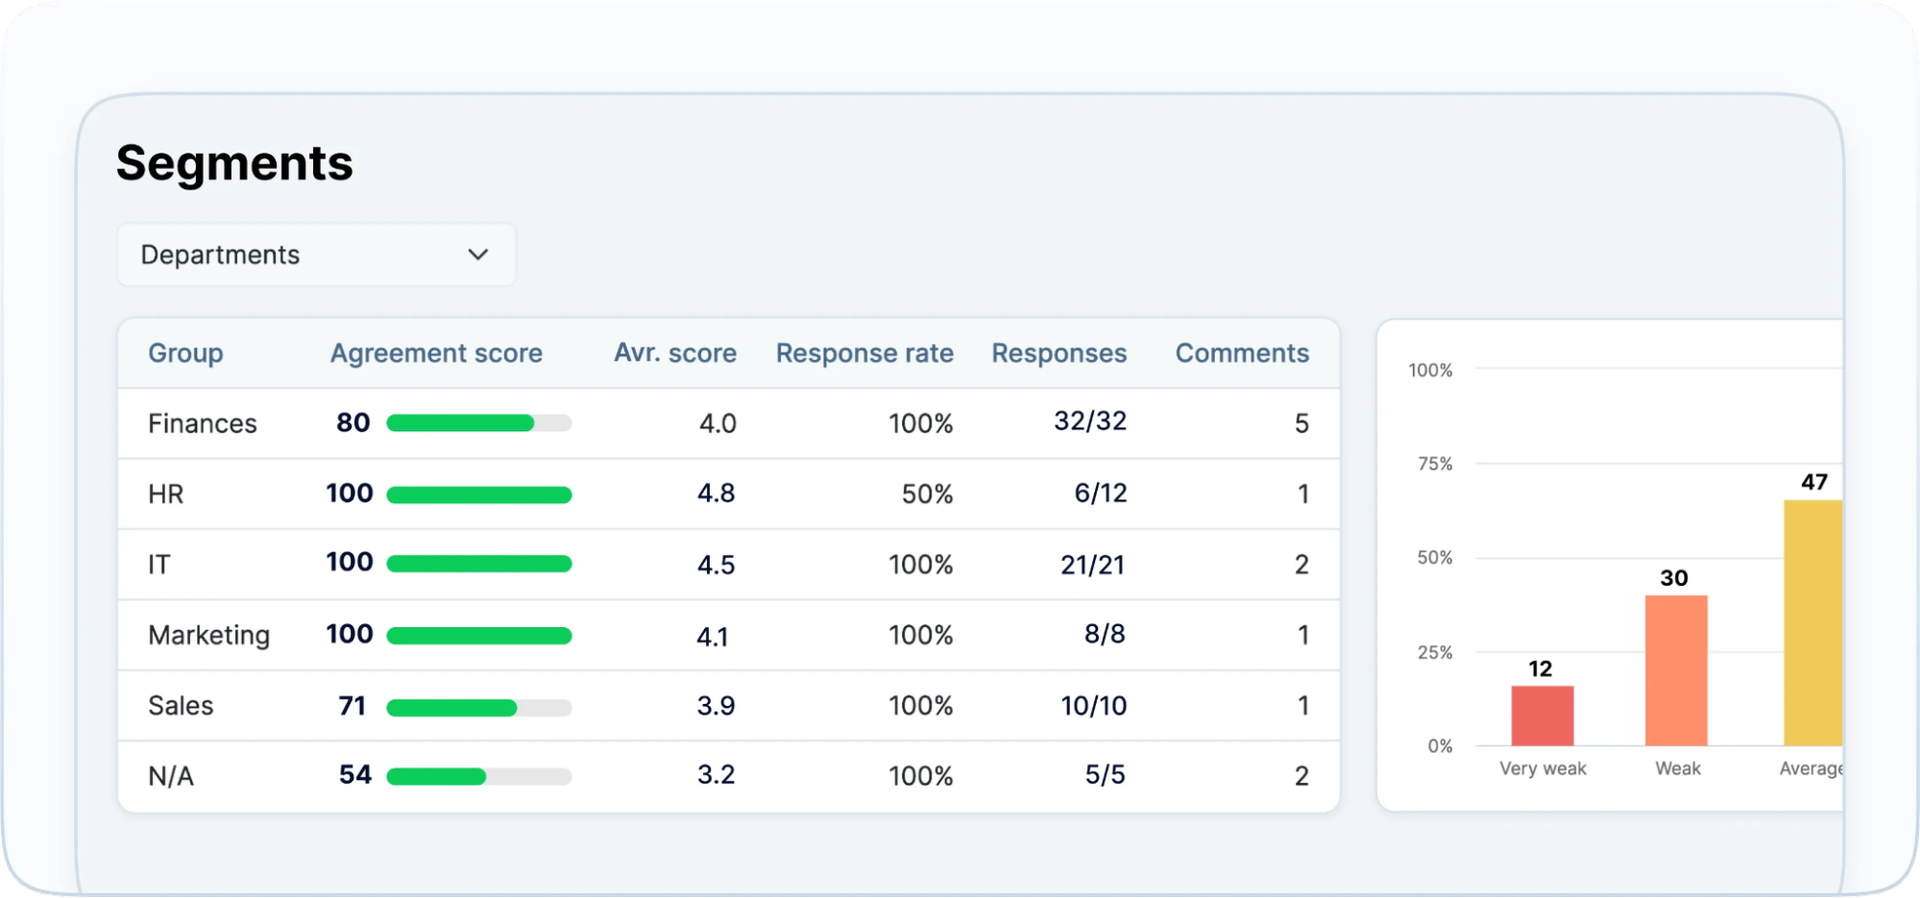Click the Finances agreement score 80
The image size is (1920, 898).
tap(353, 423)
